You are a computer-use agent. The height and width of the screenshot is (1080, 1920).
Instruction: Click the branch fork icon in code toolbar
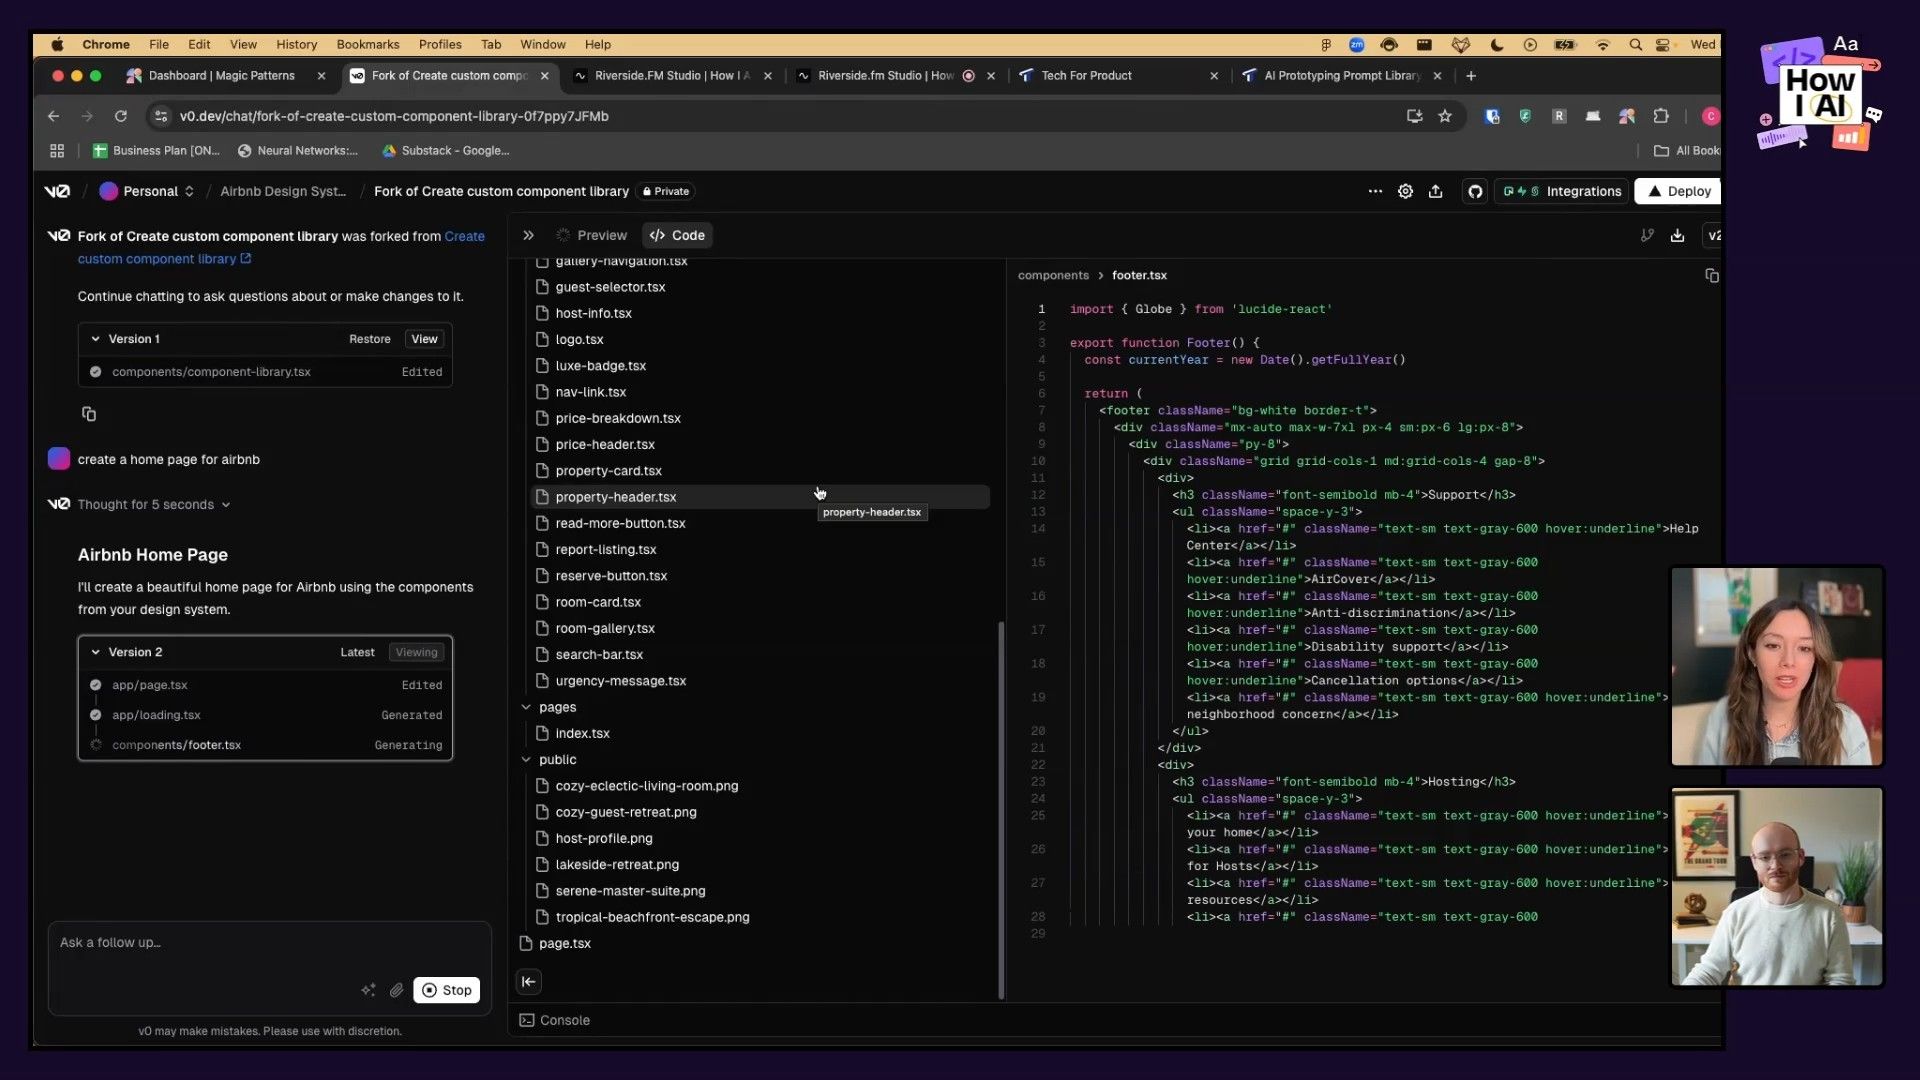(x=1647, y=235)
